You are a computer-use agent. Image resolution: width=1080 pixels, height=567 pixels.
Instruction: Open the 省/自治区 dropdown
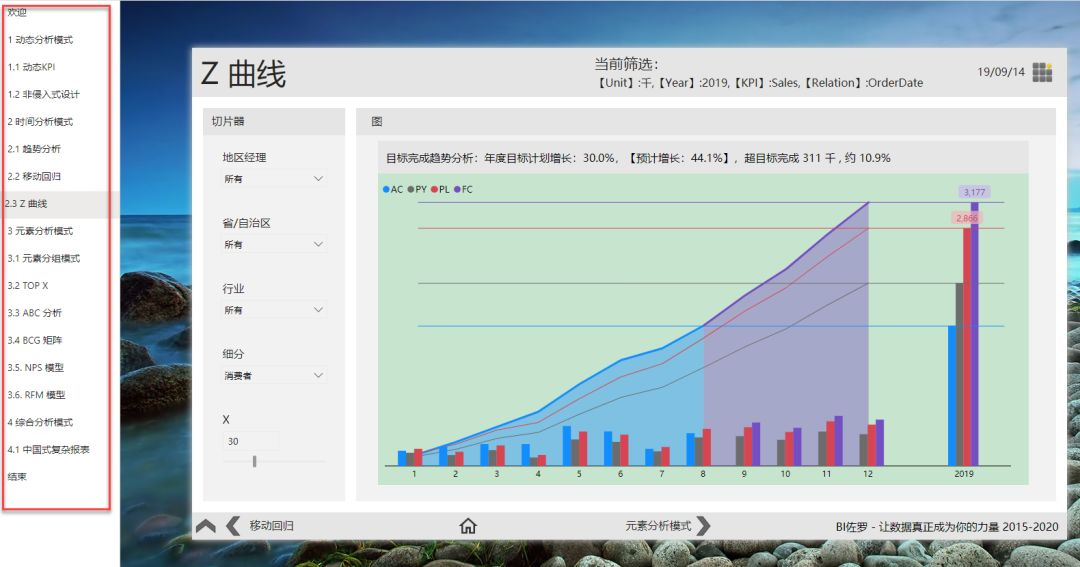coord(273,244)
